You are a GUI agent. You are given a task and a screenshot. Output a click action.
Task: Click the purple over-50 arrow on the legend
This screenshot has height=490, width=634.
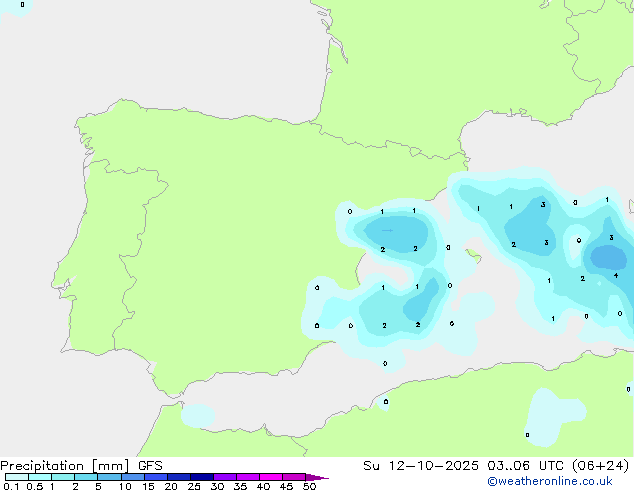tap(317, 478)
